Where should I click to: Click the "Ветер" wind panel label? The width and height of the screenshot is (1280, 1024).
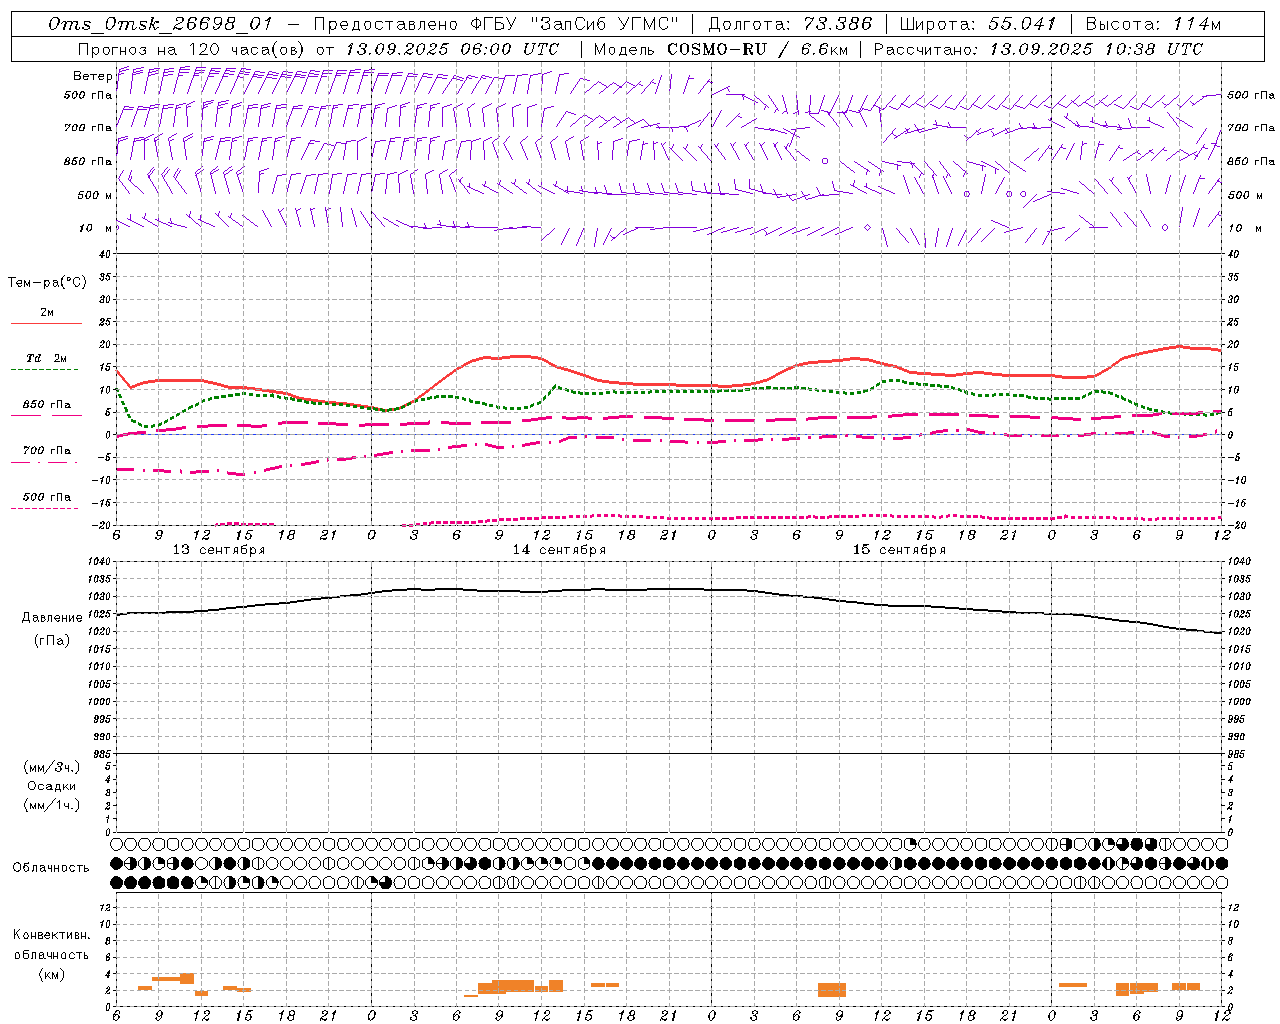(92, 76)
